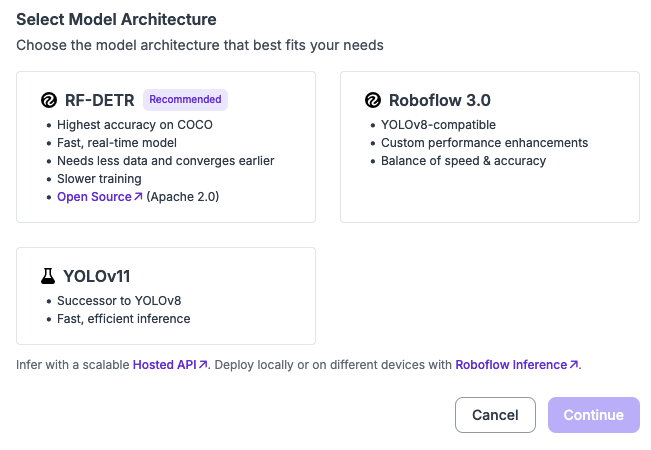Open the Hosted API link

click(x=164, y=366)
